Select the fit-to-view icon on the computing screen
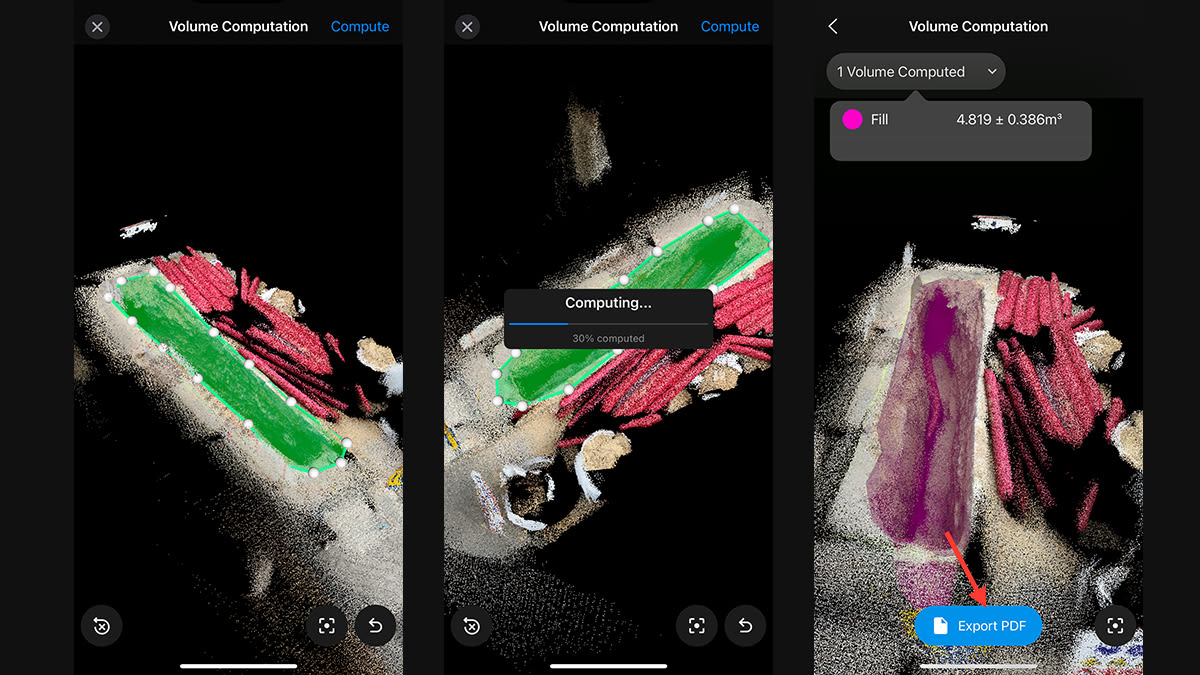The width and height of the screenshot is (1200, 675). (x=697, y=625)
